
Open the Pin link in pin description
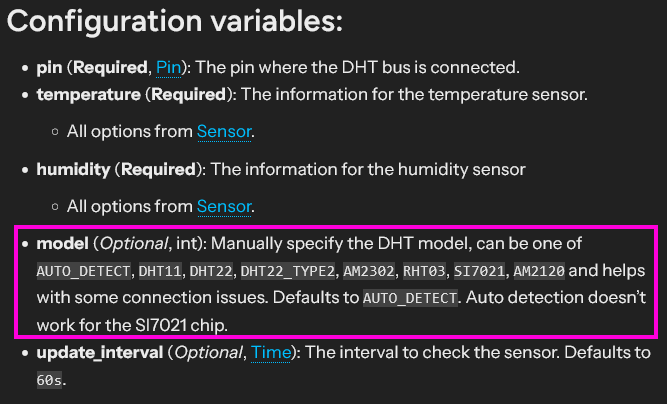pyautogui.click(x=170, y=68)
